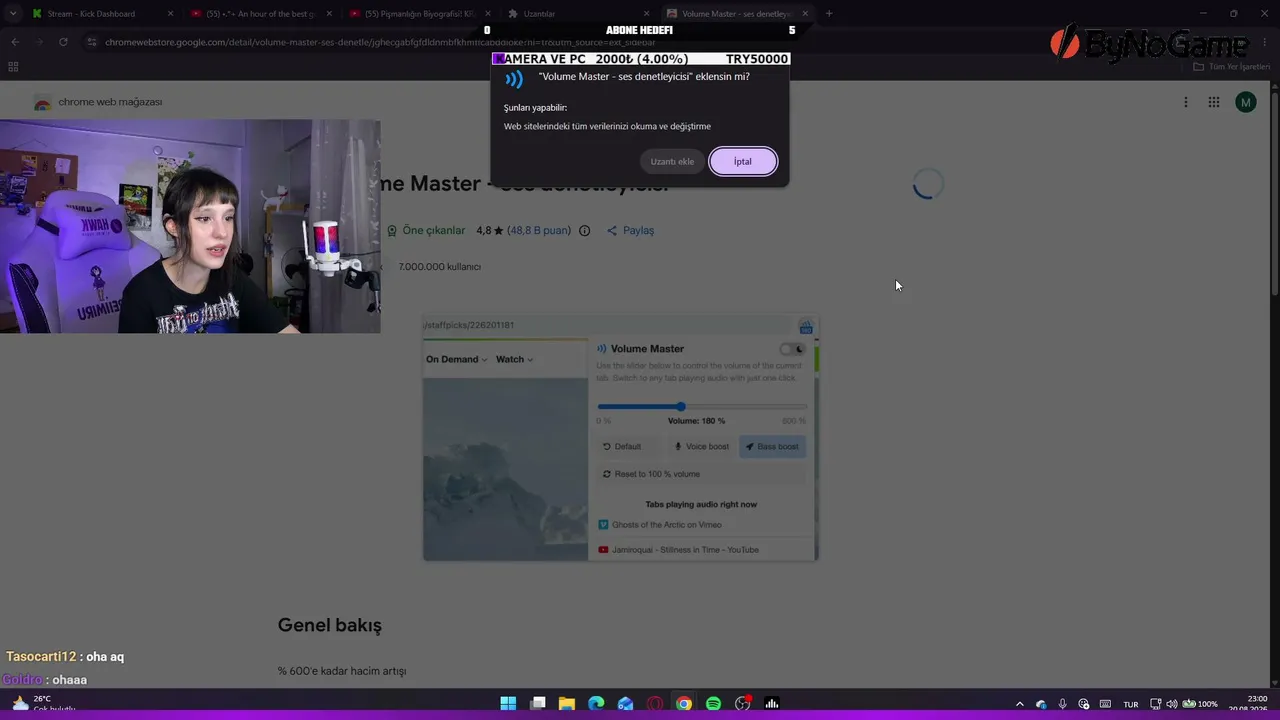Go back to the previous page
Image resolution: width=1280 pixels, height=720 pixels.
coord(14,42)
